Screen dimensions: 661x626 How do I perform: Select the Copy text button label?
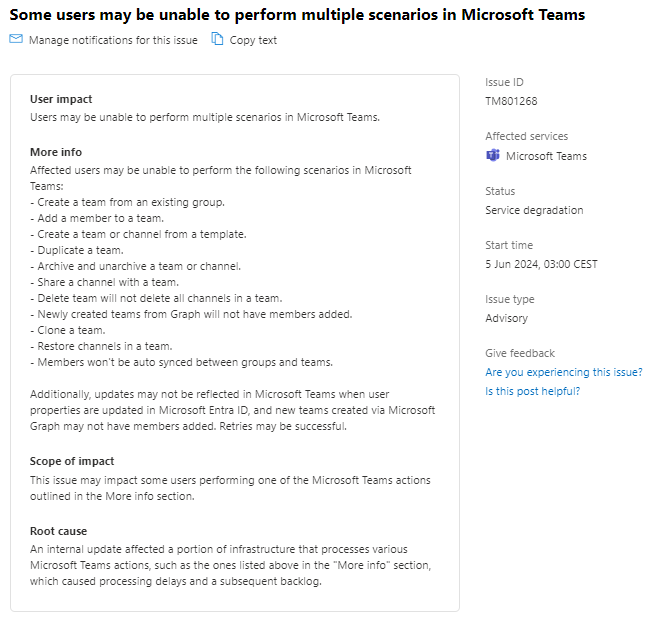tap(253, 40)
